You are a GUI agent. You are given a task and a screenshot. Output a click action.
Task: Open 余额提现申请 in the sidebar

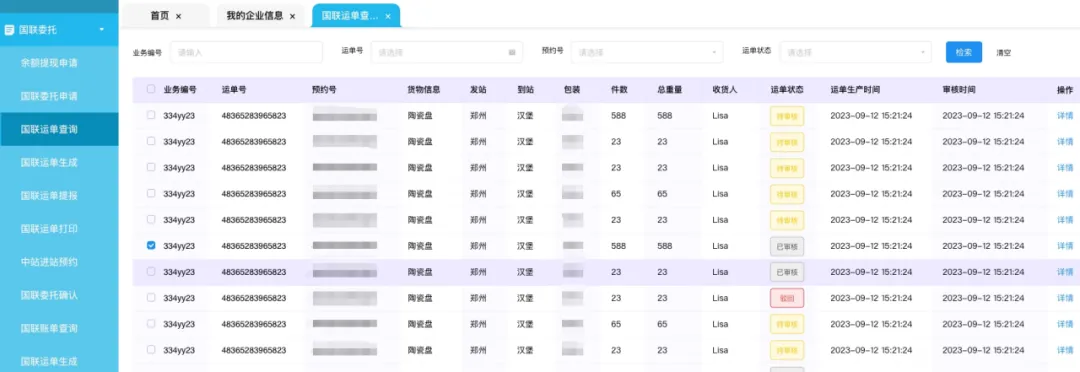pyautogui.click(x=49, y=63)
